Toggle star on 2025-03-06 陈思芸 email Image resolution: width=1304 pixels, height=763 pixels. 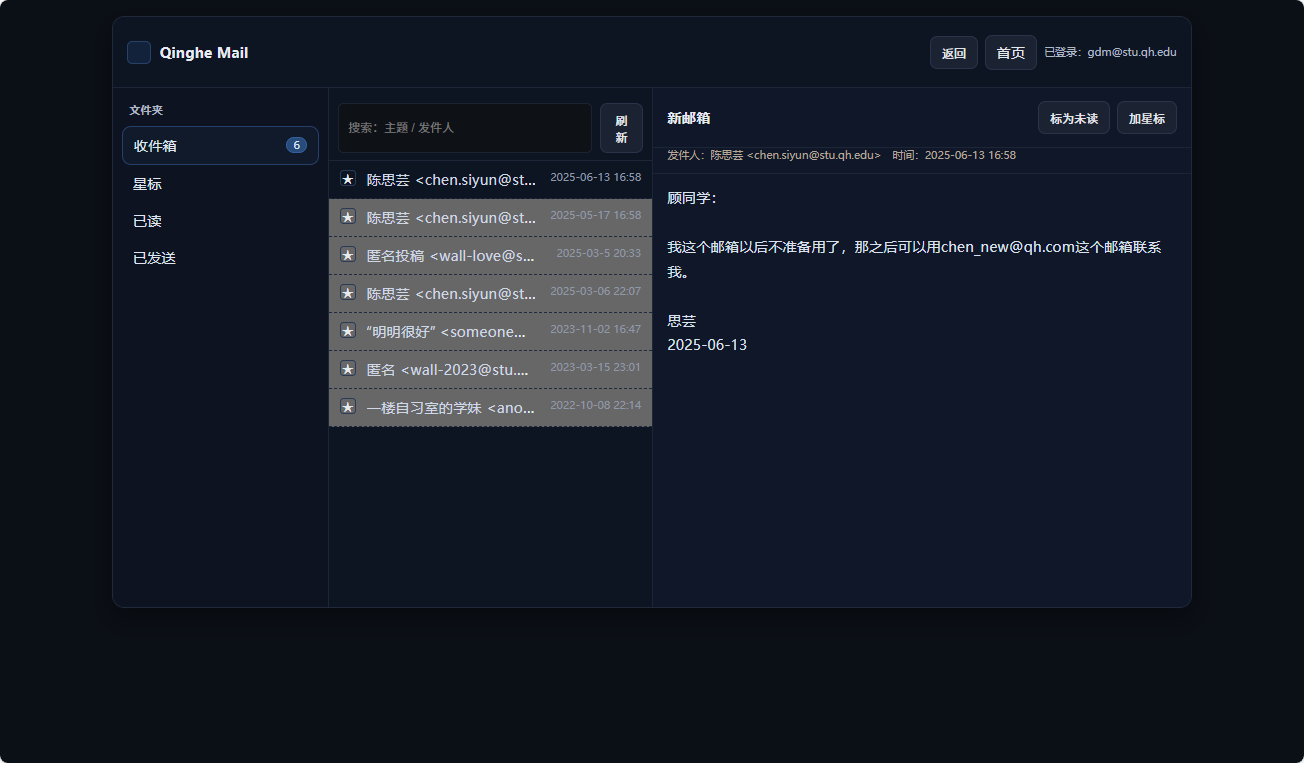348,293
